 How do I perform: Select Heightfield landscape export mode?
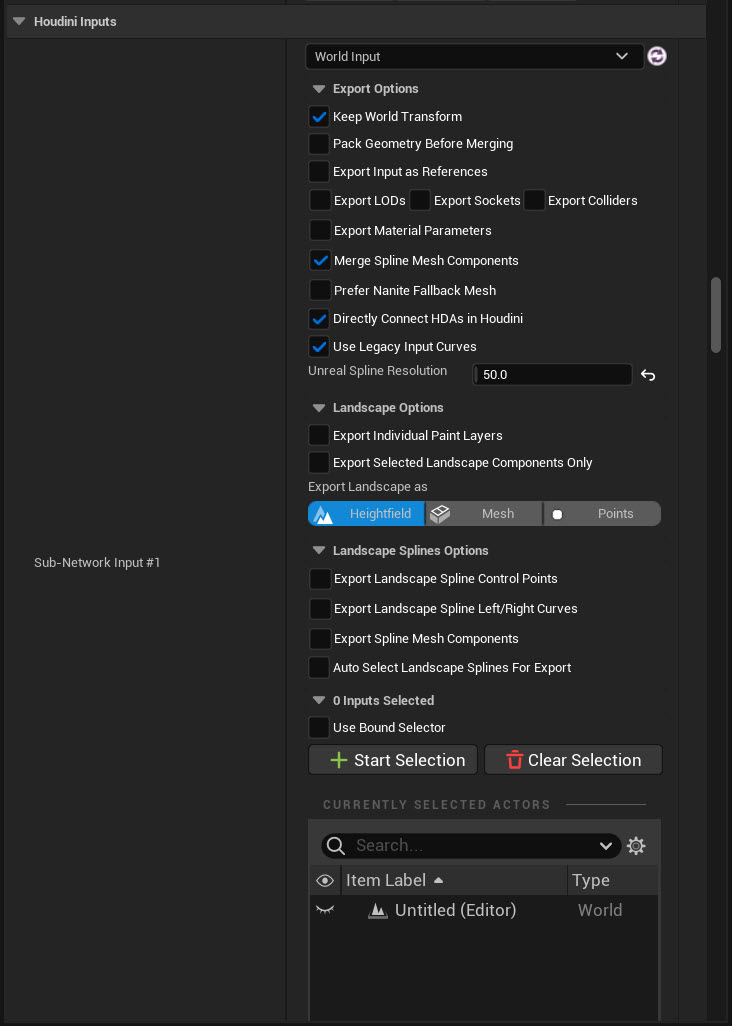(x=366, y=514)
